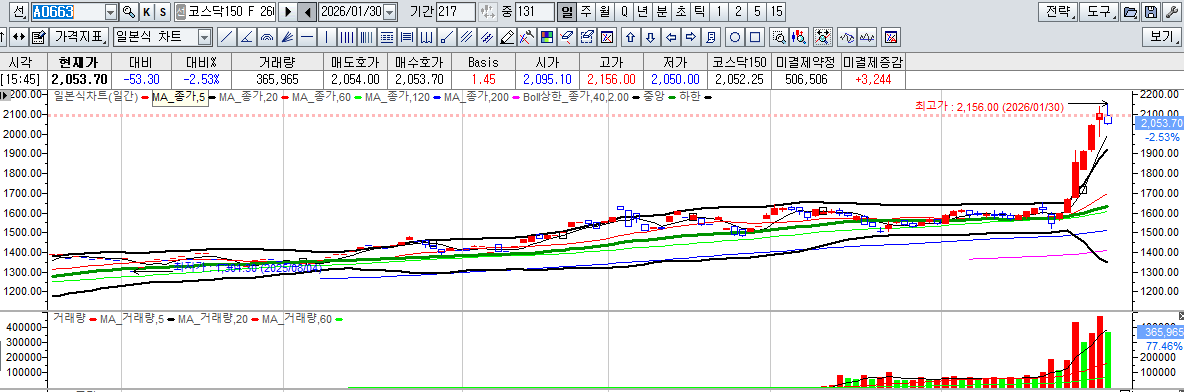
Task: Select the square shape tool
Action: tap(756, 36)
